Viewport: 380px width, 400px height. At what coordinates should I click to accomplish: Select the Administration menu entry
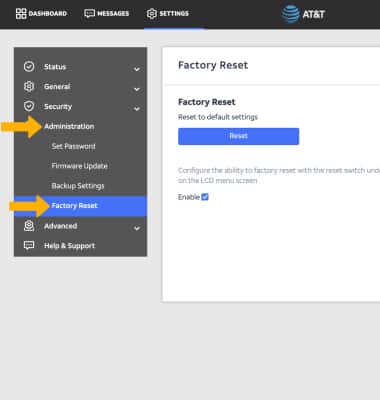point(69,126)
